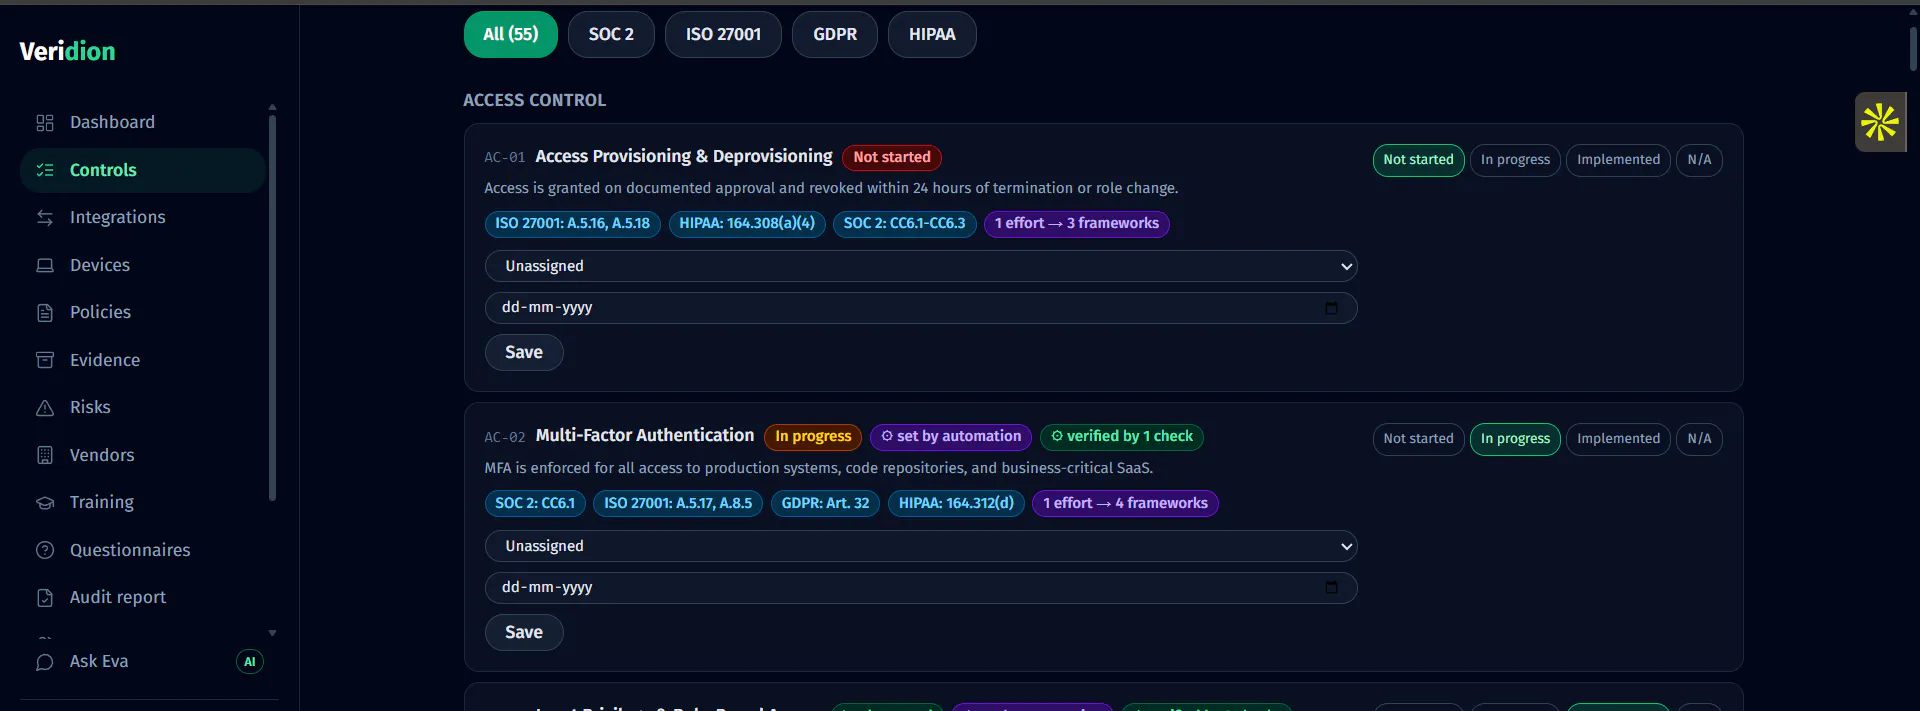Screen dimensions: 1920x711
Task: Expand the AC-01 Unassigned owner dropdown
Action: 921,266
